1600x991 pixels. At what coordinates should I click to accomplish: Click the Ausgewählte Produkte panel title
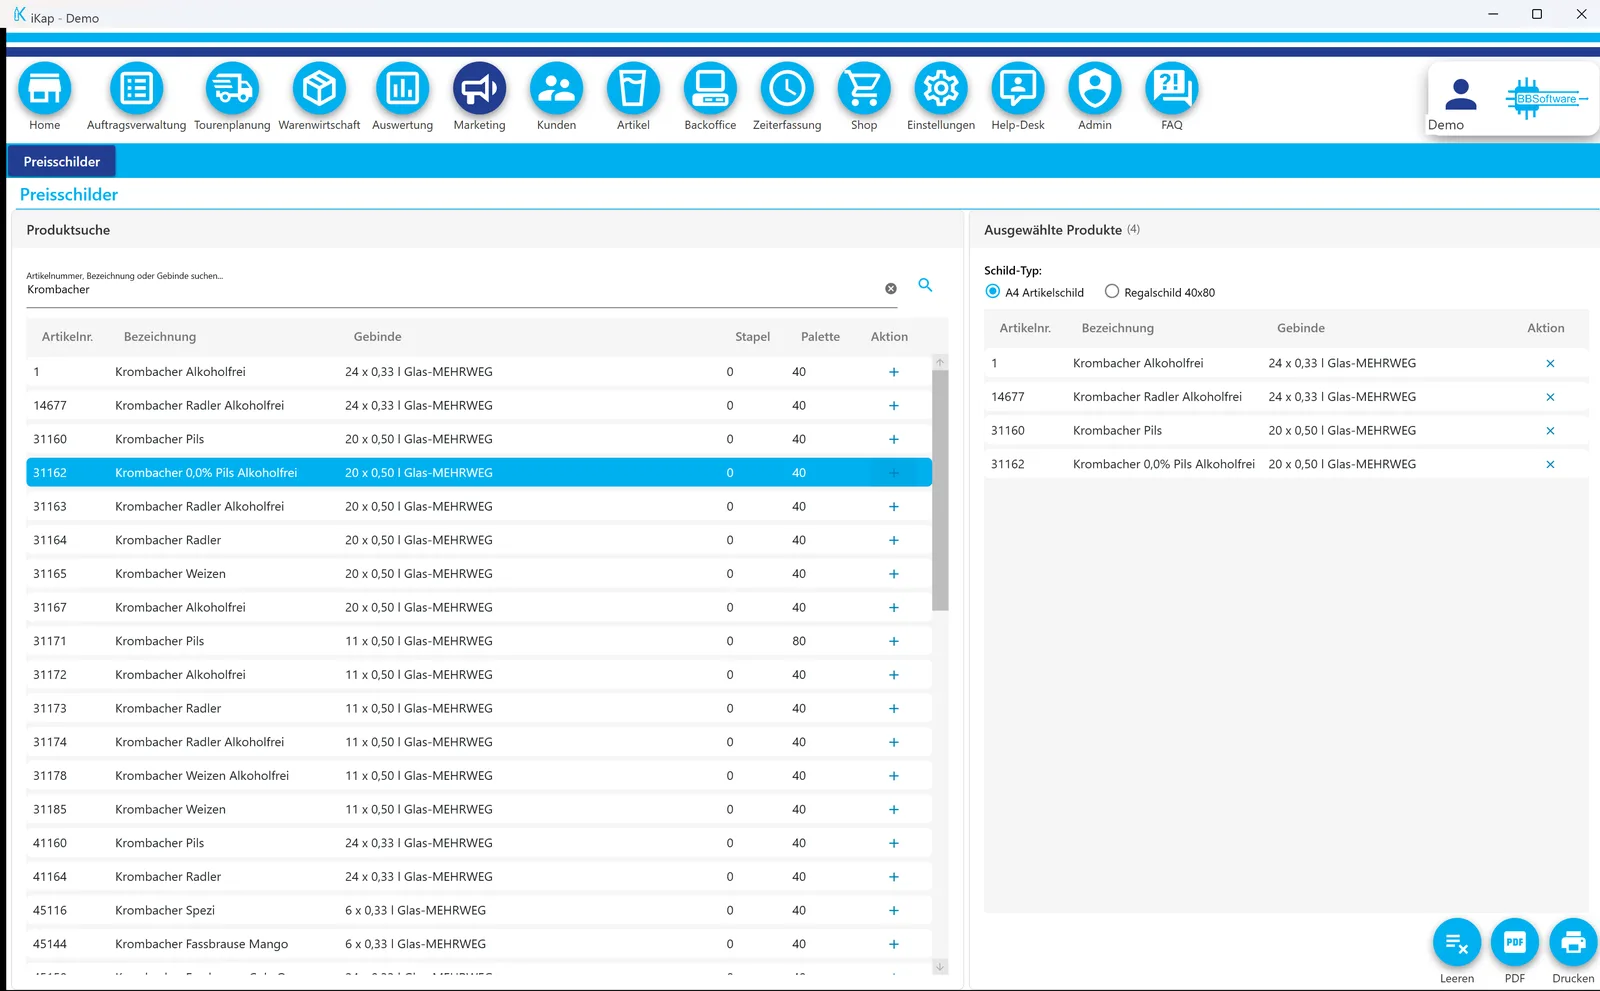point(1053,230)
